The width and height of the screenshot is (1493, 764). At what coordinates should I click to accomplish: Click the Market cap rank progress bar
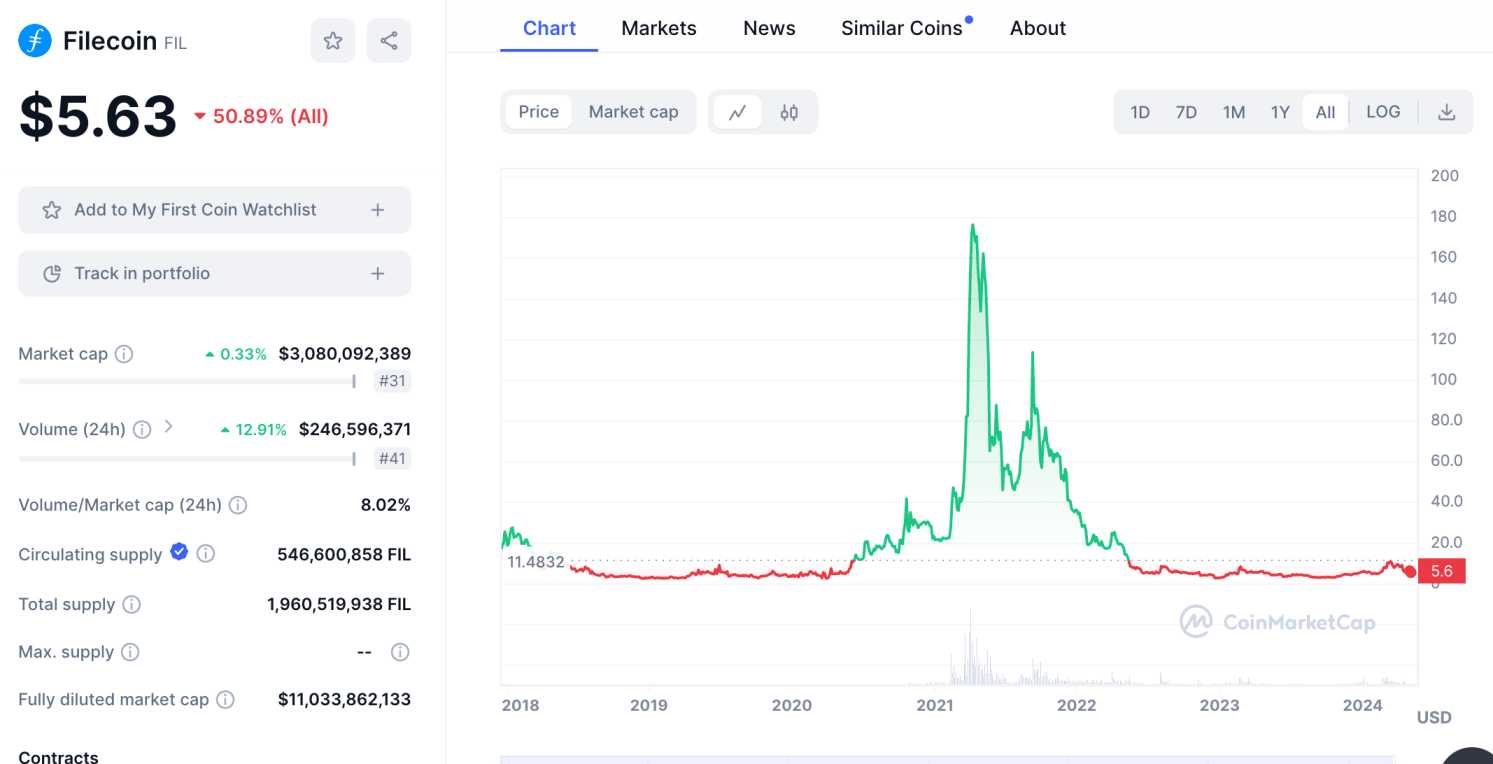click(187, 381)
